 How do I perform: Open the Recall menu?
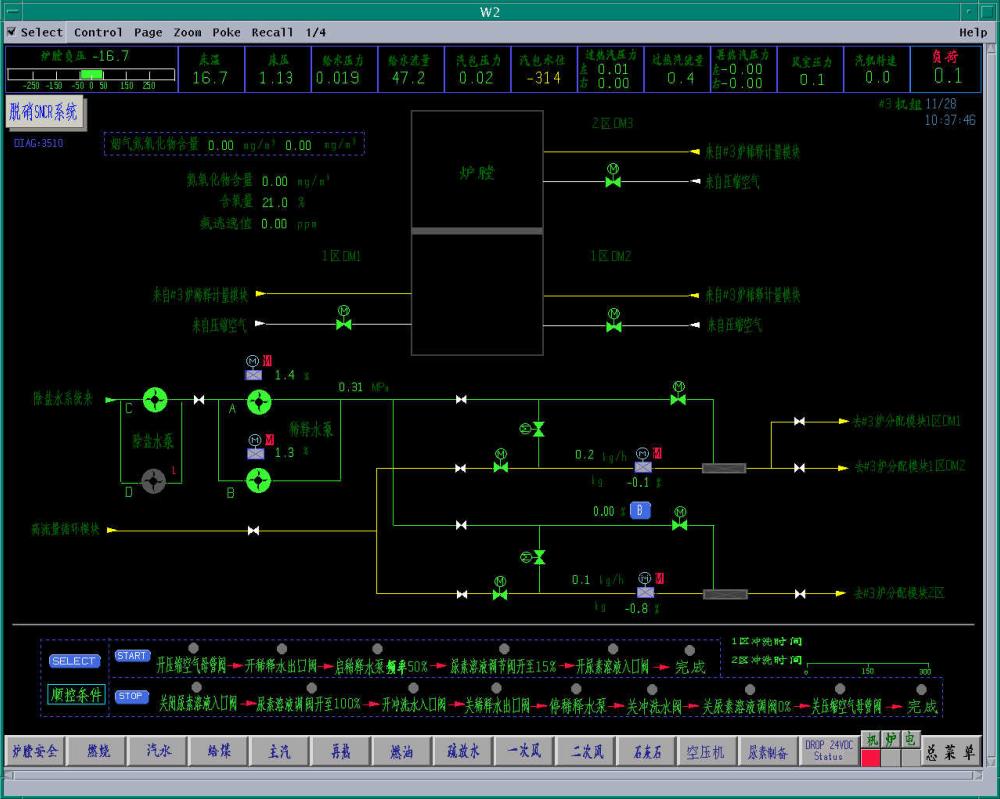(272, 32)
